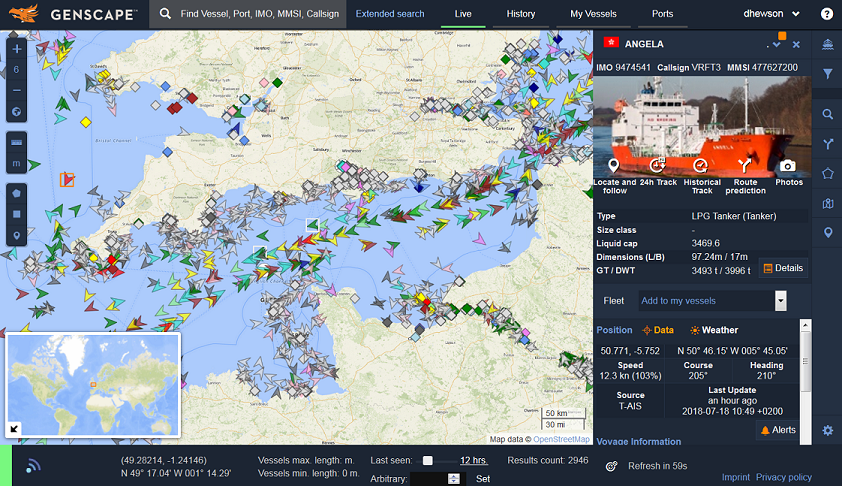842x486 pixels.
Task: Click Locate and follow pin icon
Action: [614, 165]
